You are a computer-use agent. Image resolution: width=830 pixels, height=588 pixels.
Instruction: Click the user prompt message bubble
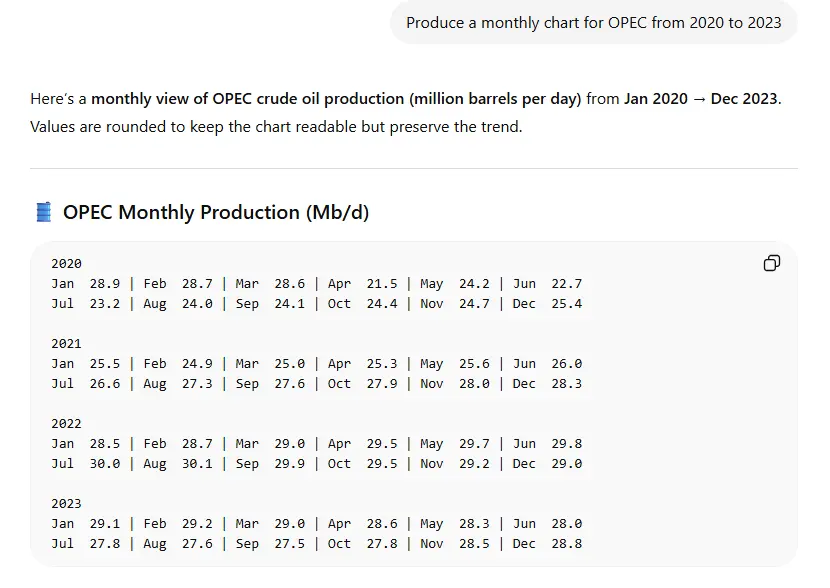[593, 23]
